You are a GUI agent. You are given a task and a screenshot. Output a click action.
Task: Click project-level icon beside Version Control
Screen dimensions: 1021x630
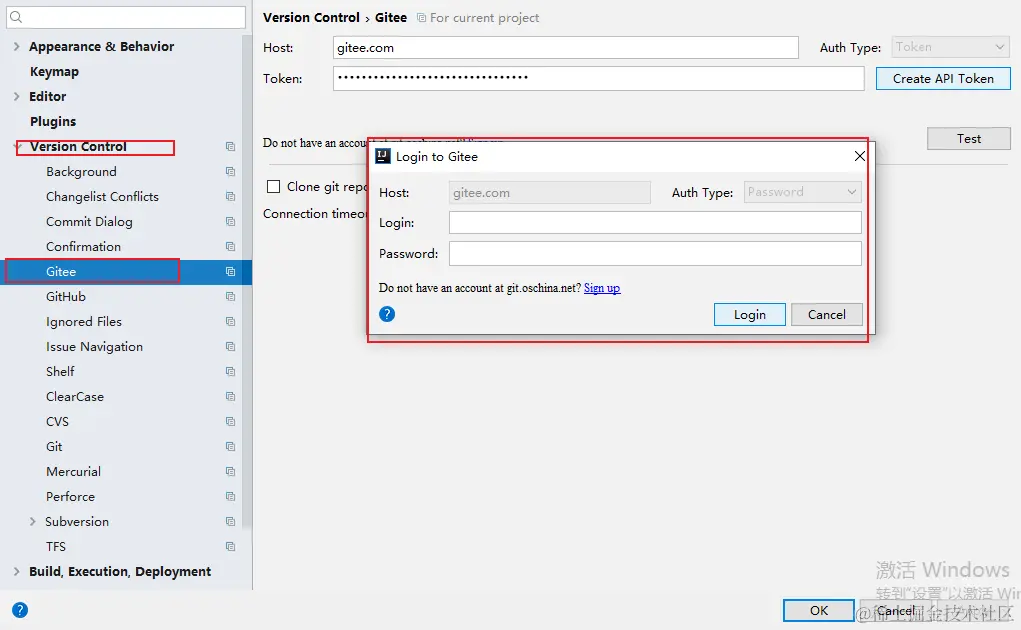230,146
